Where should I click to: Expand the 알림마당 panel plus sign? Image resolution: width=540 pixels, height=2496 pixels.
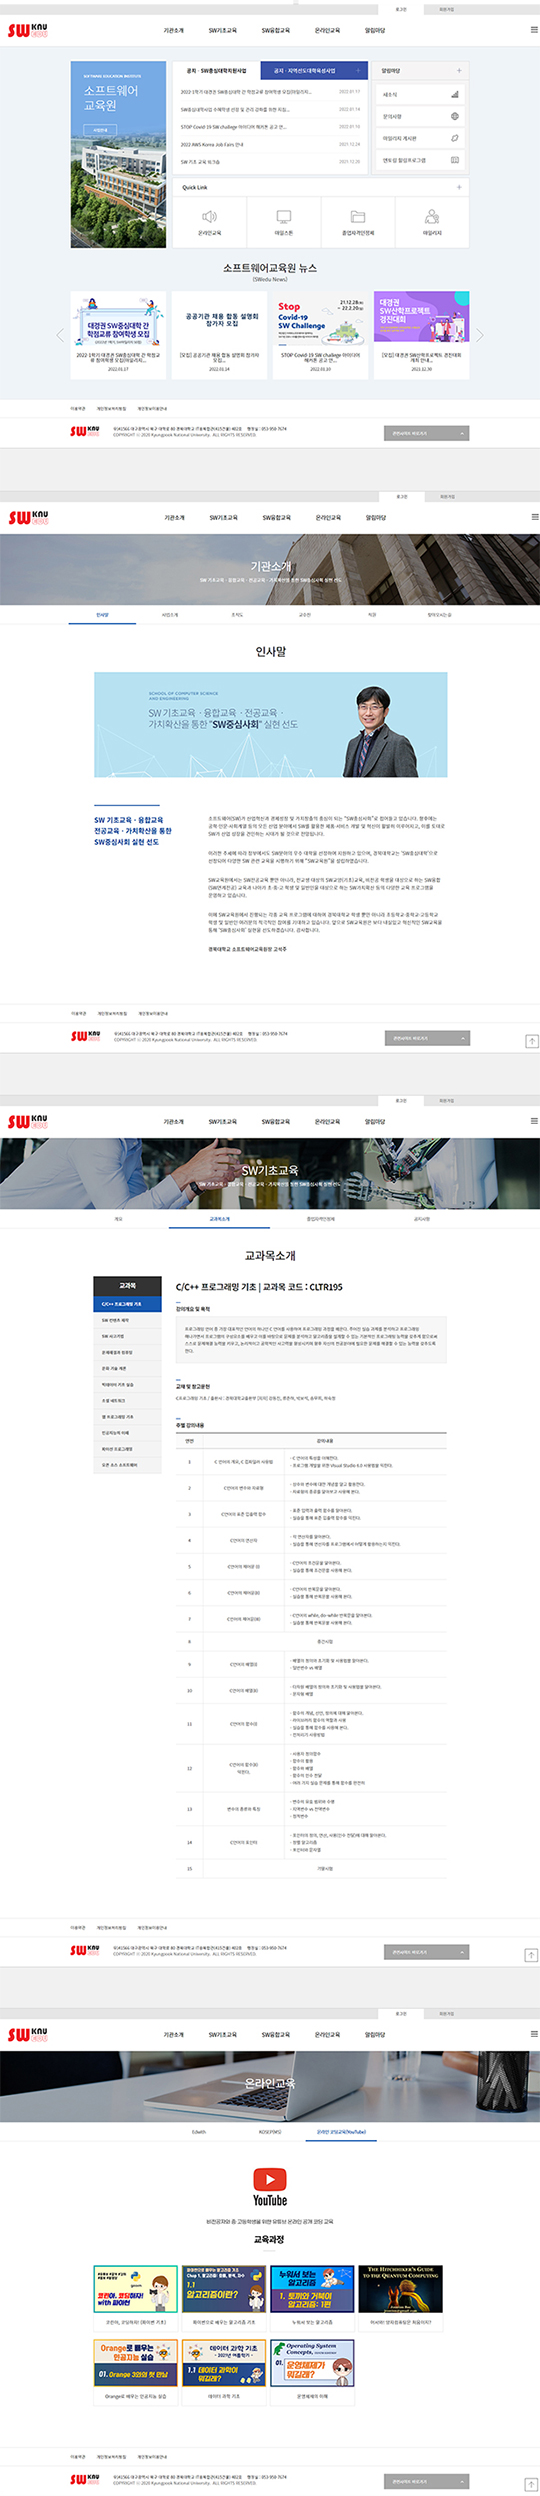(459, 71)
